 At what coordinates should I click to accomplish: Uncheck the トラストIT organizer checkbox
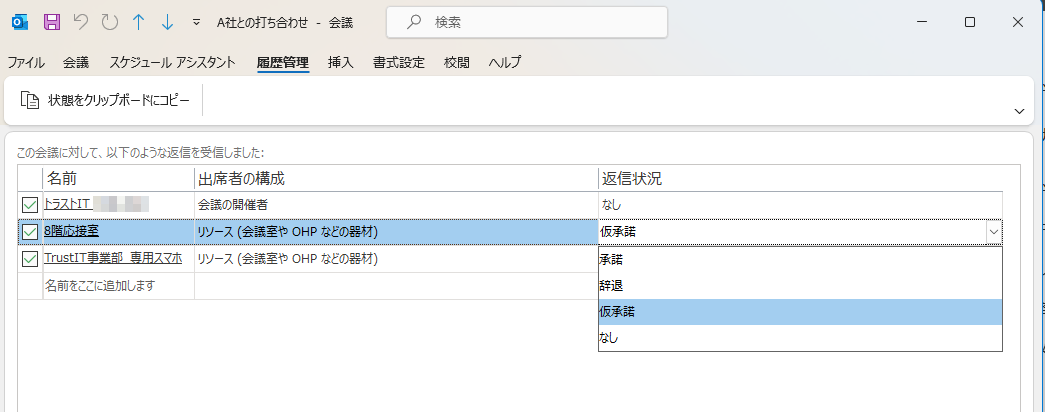tap(30, 205)
